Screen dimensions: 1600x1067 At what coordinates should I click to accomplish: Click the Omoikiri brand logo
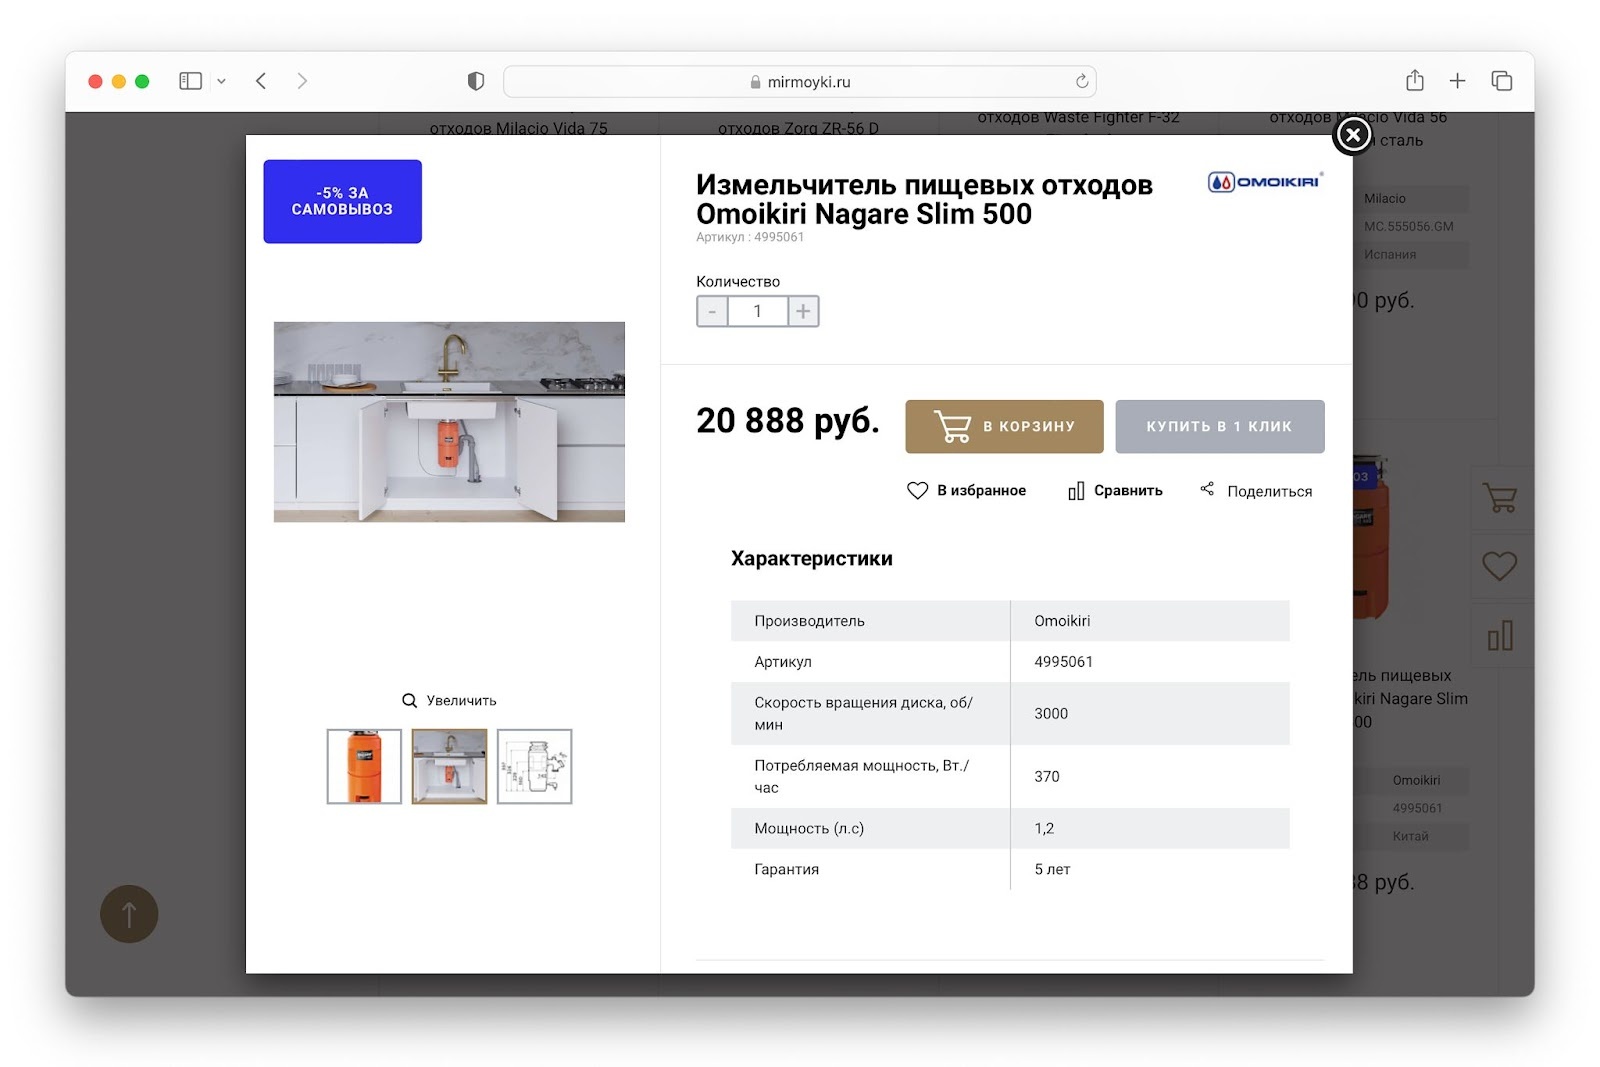pyautogui.click(x=1265, y=181)
